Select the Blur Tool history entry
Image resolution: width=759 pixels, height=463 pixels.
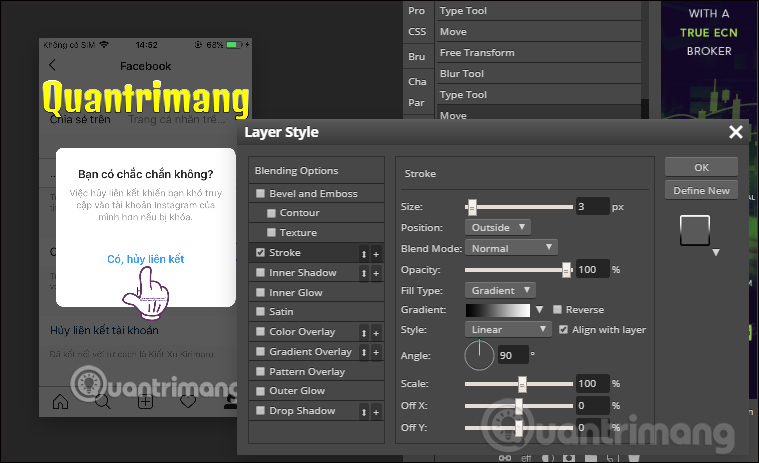[x=538, y=74]
